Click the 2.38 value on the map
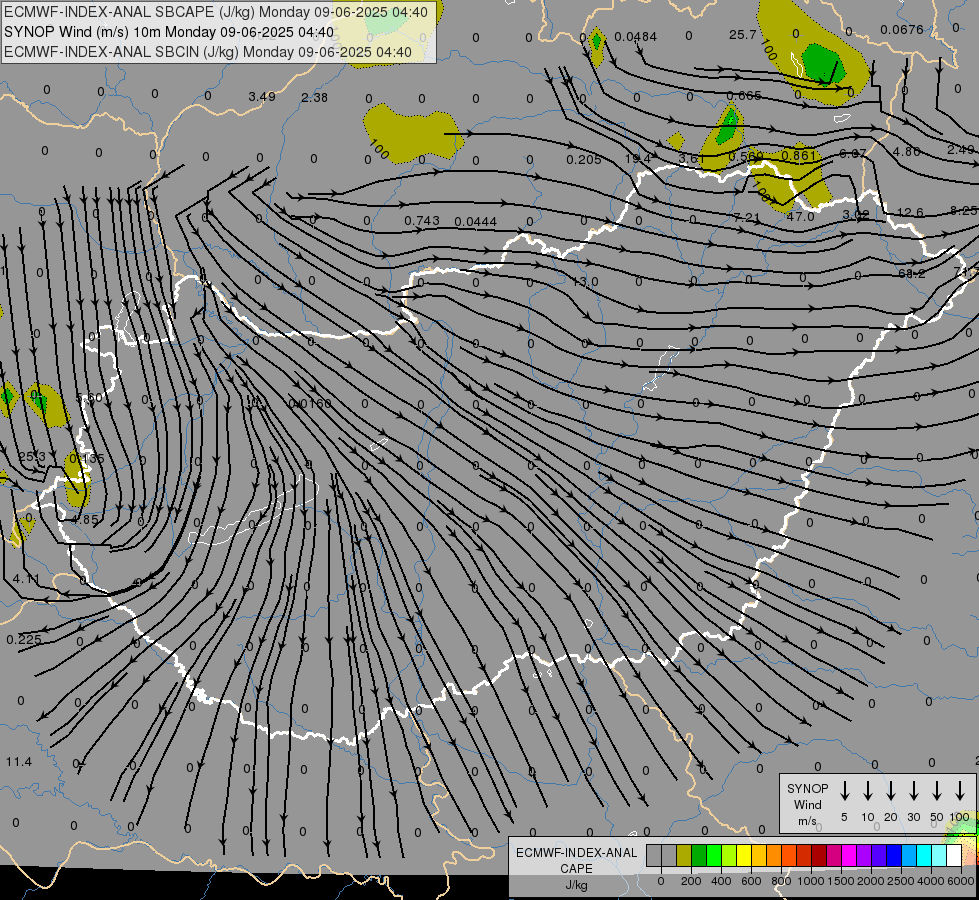 point(314,97)
